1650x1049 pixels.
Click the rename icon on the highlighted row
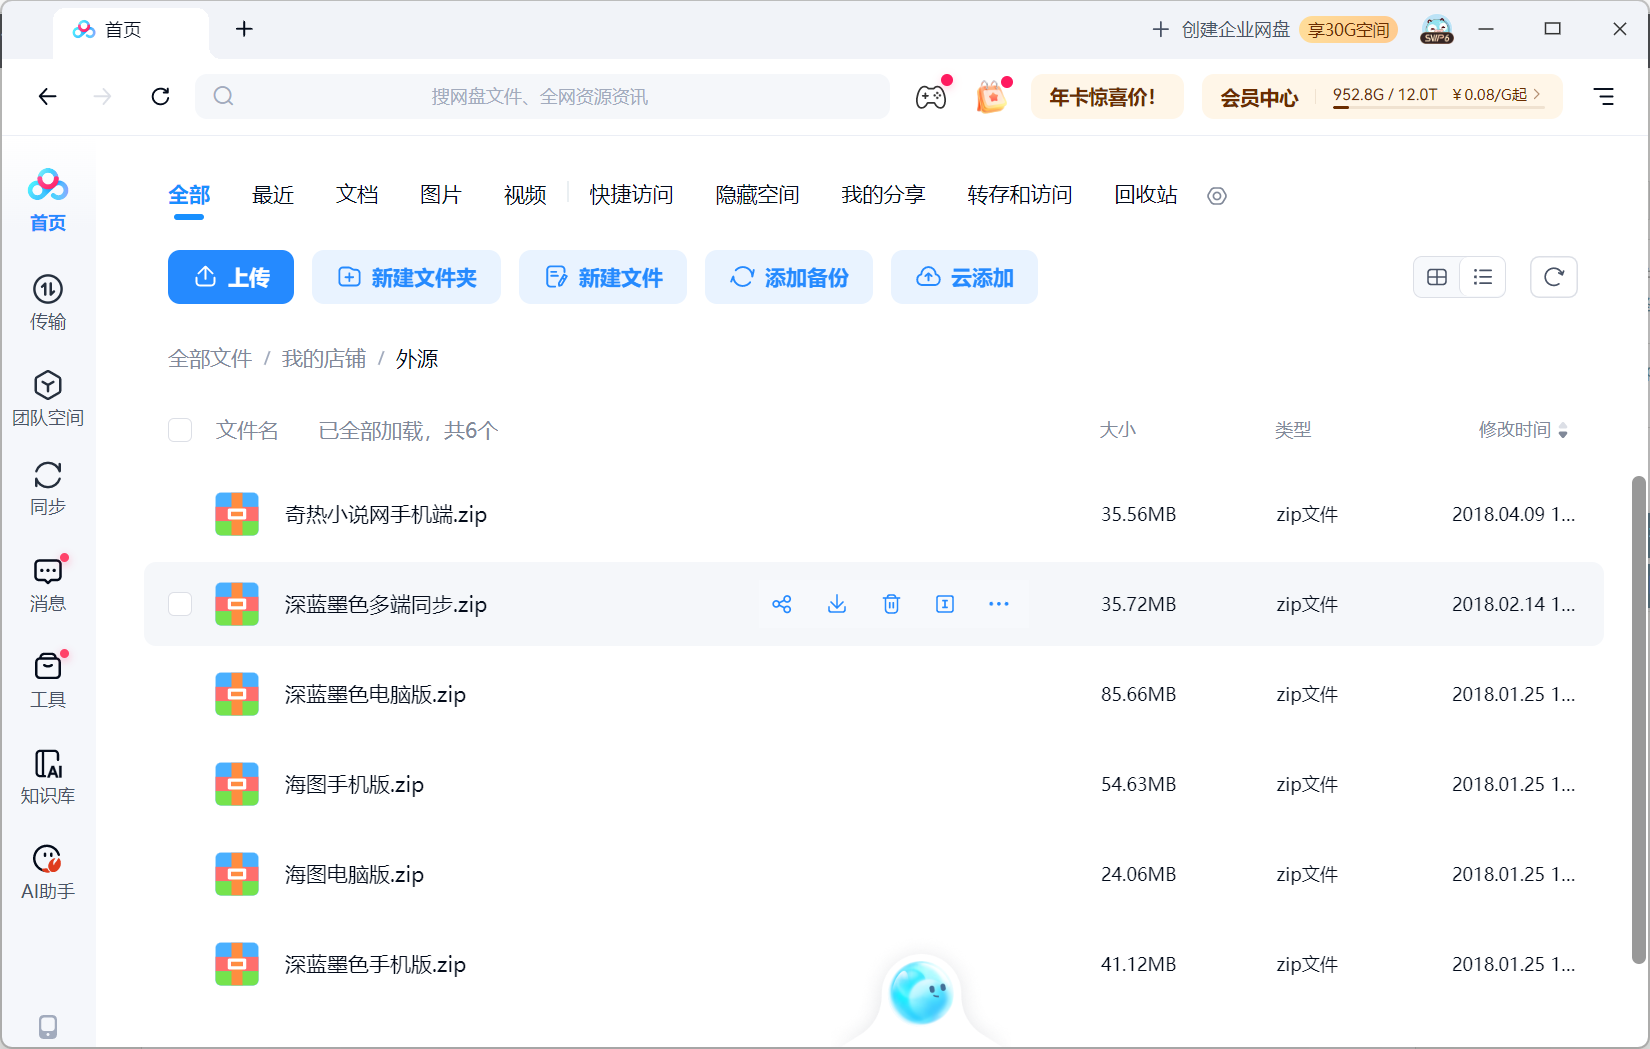pos(945,604)
